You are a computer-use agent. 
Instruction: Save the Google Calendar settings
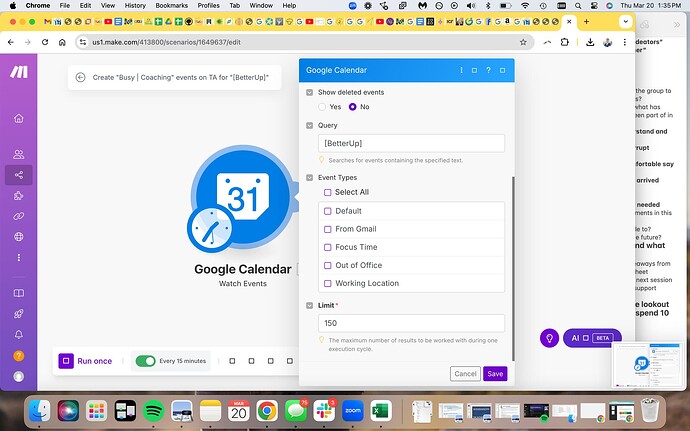click(x=495, y=374)
